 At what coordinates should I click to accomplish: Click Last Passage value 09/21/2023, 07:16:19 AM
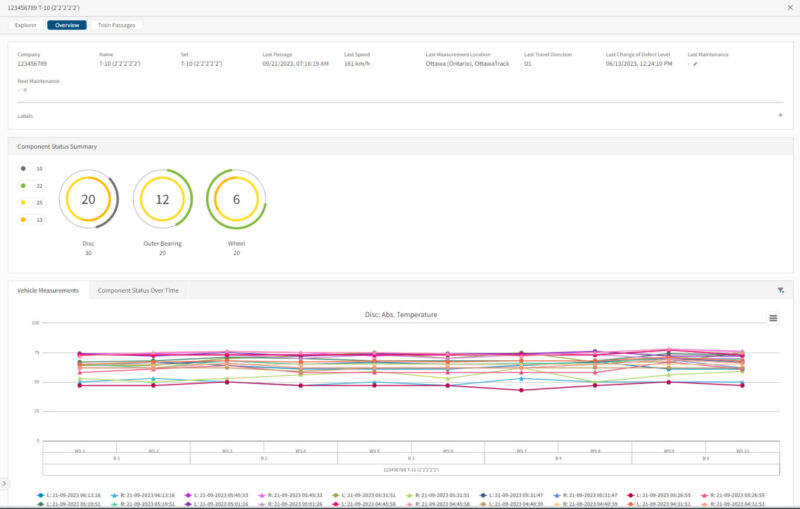pyautogui.click(x=295, y=64)
